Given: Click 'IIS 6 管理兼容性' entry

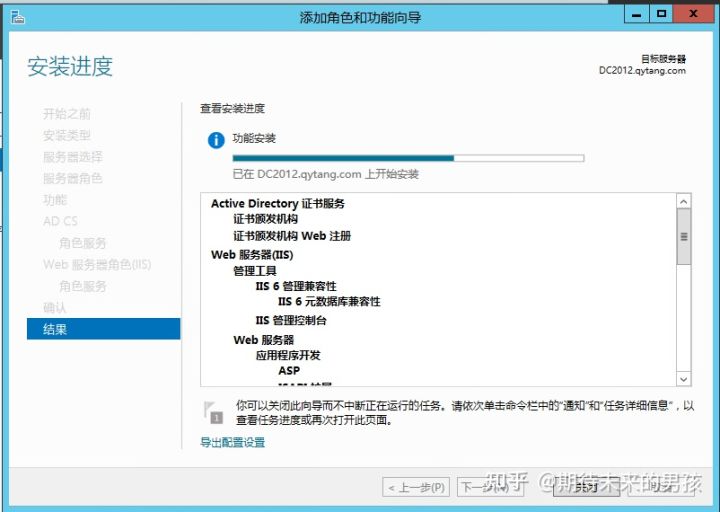Looking at the screenshot, I should 296,286.
